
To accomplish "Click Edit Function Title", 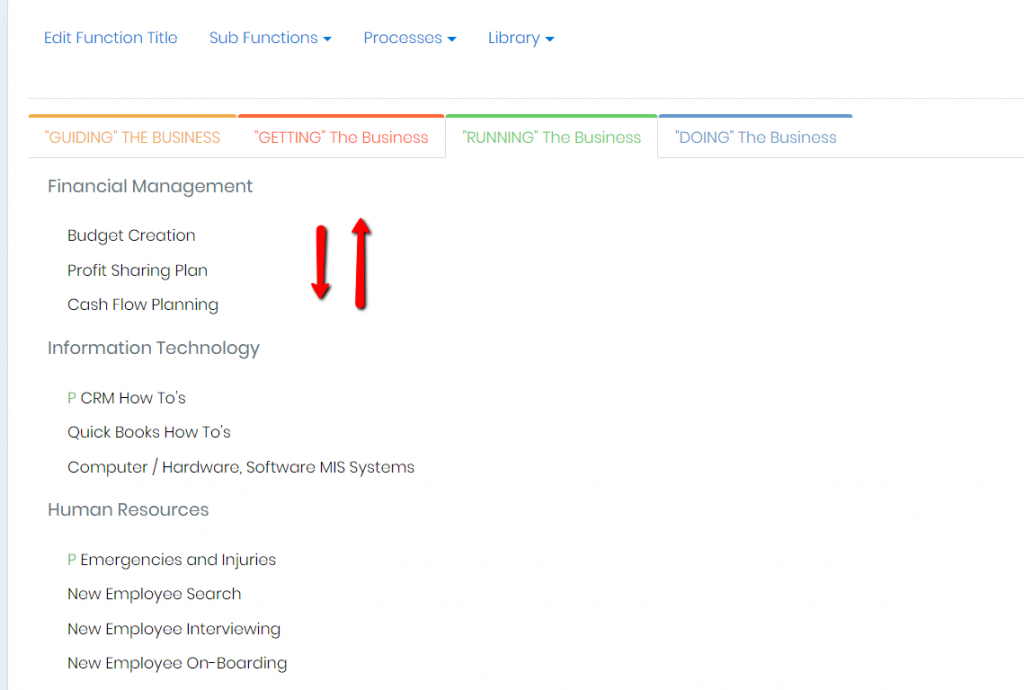I will point(110,37).
